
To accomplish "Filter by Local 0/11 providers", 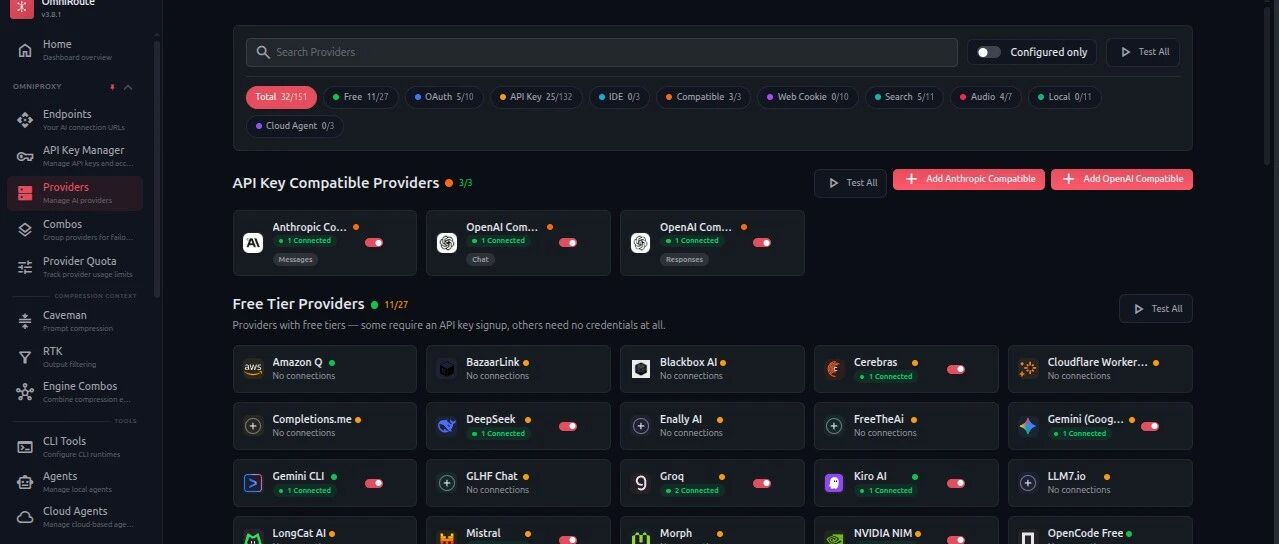I will click(x=1065, y=97).
